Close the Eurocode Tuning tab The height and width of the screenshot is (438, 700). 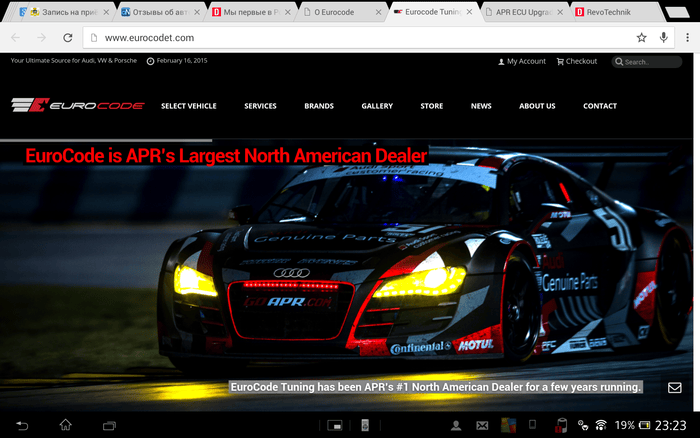point(469,12)
